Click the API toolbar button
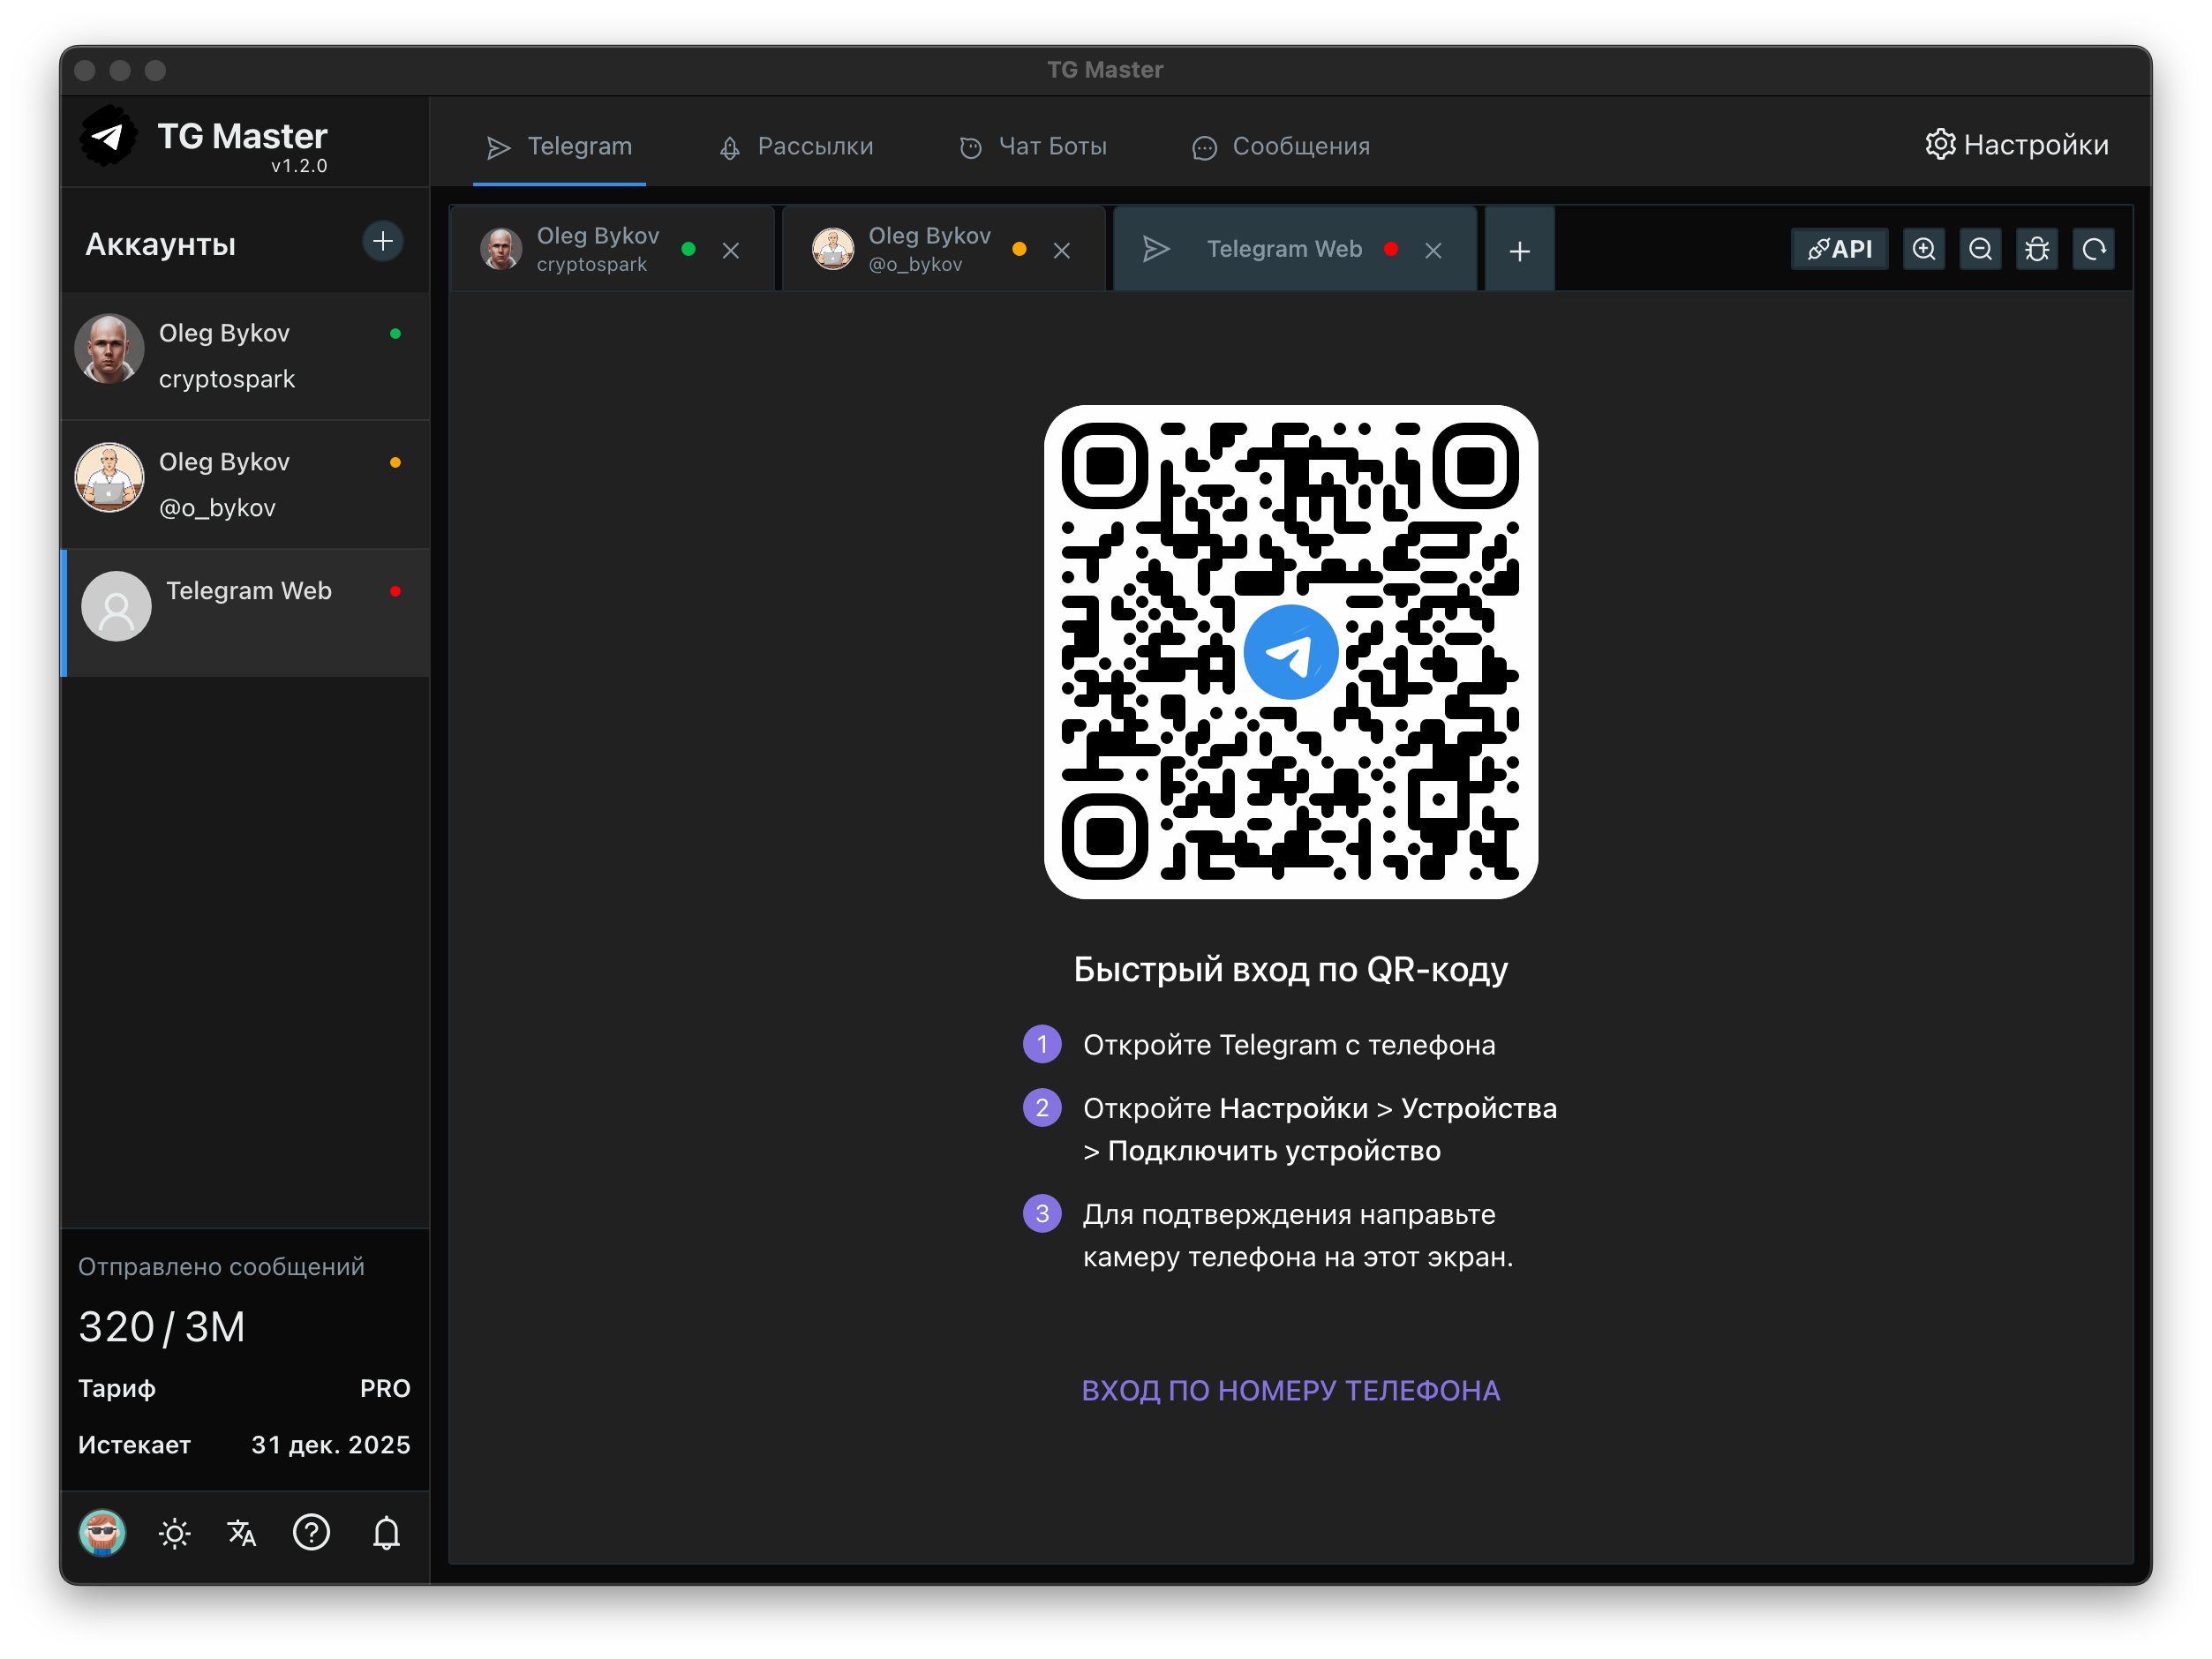 1840,249
